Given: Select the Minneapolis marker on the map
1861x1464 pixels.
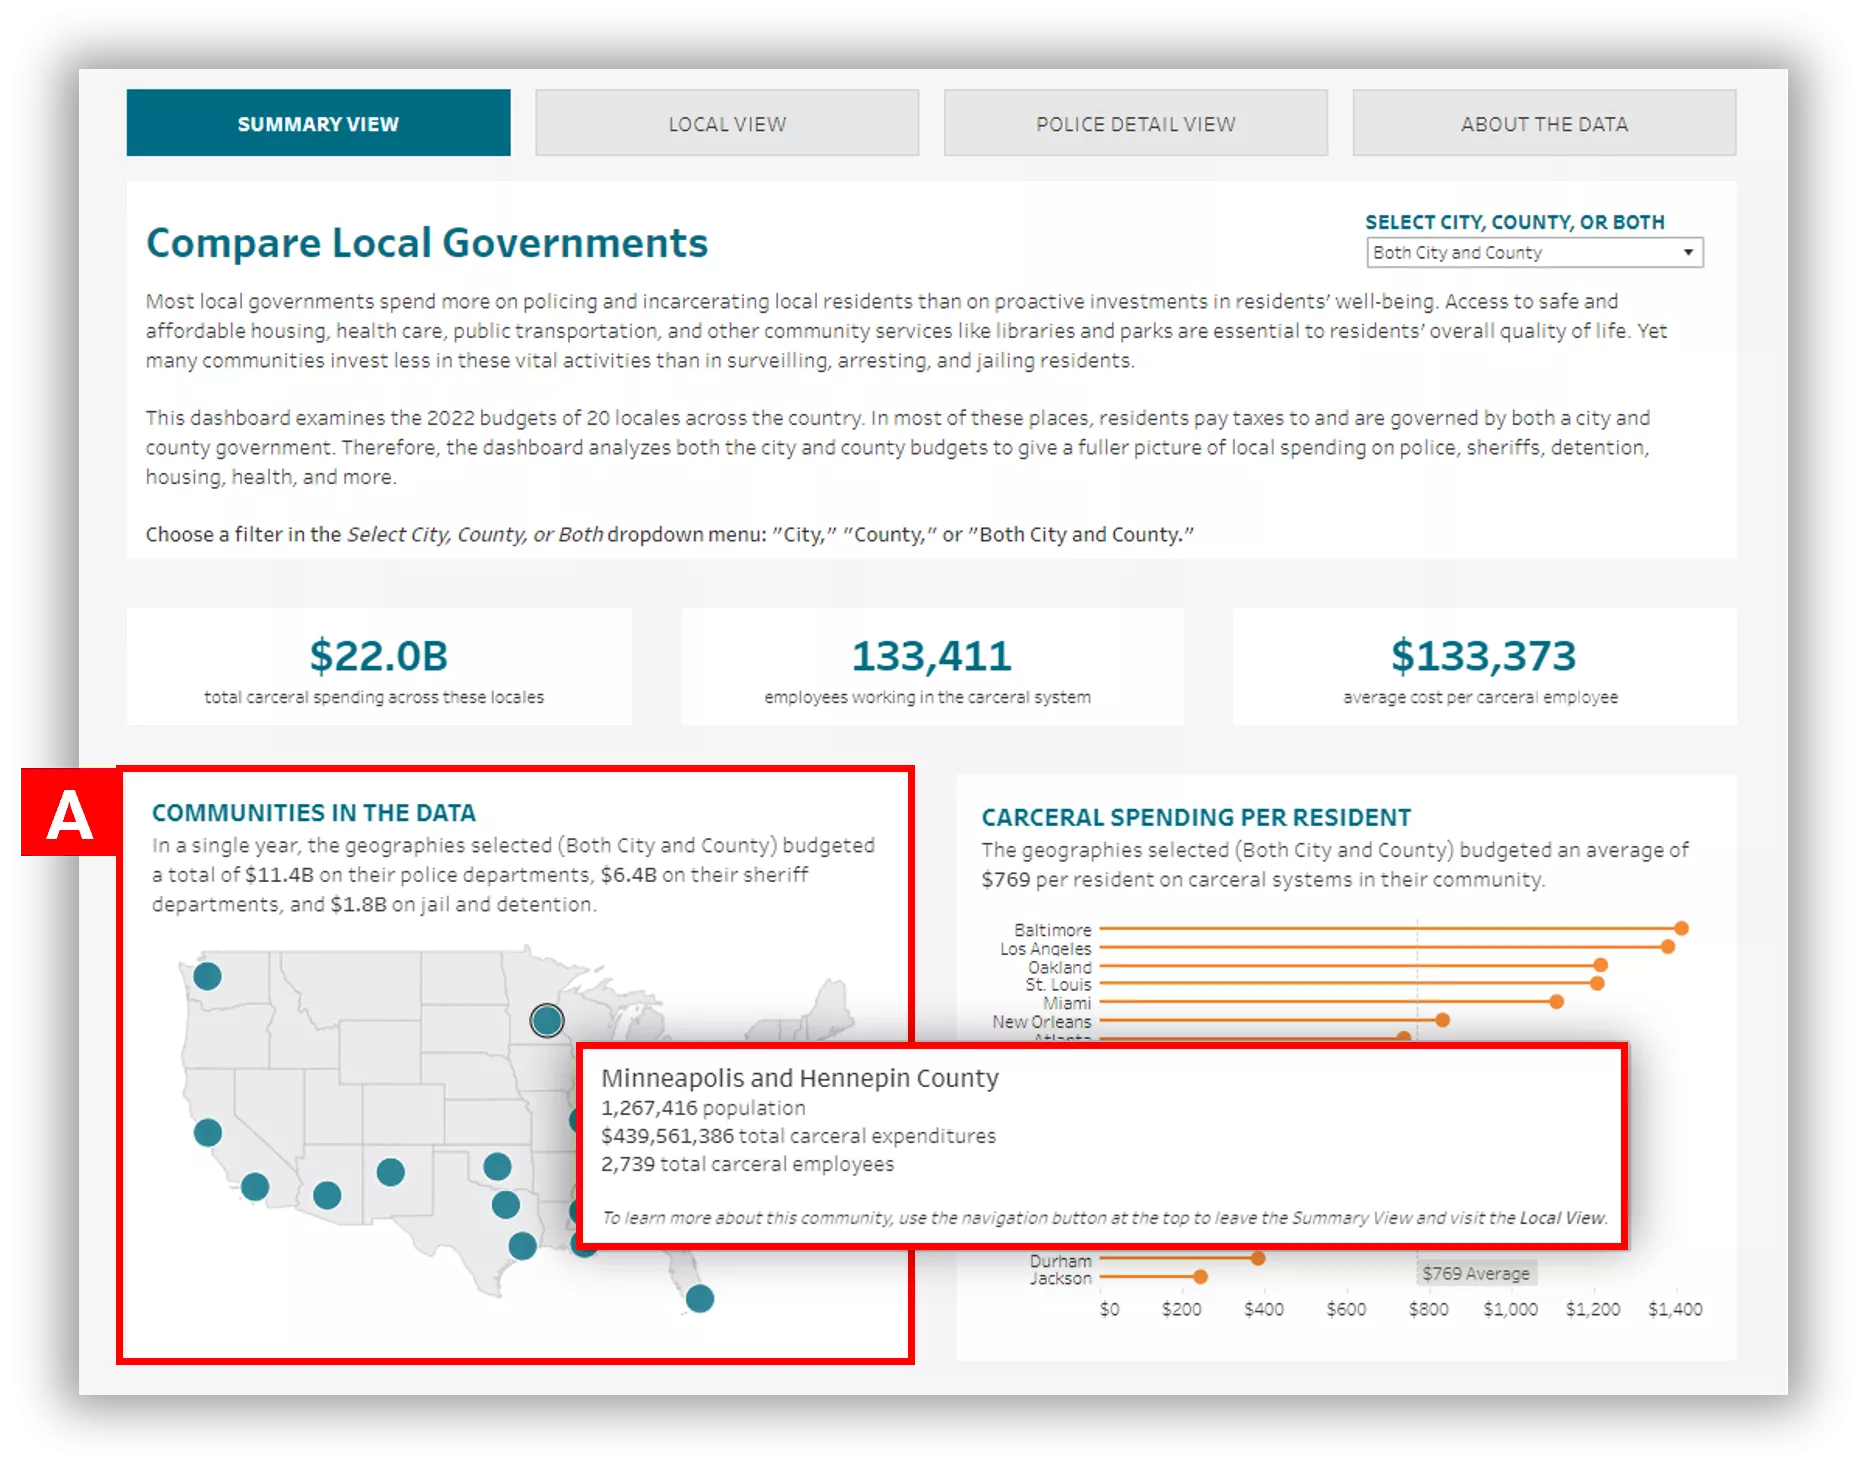Looking at the screenshot, I should 547,1020.
